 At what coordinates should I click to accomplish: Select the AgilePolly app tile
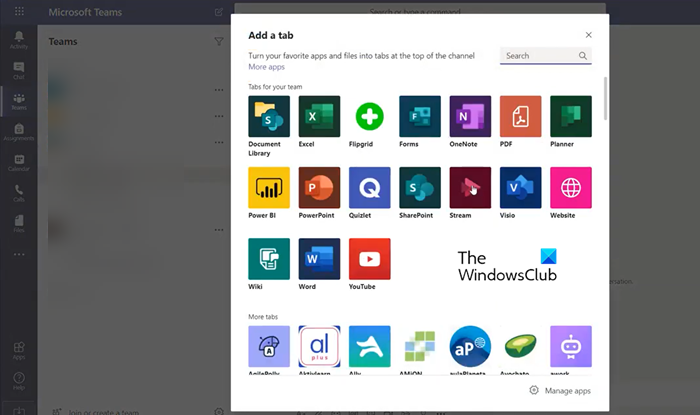(269, 346)
